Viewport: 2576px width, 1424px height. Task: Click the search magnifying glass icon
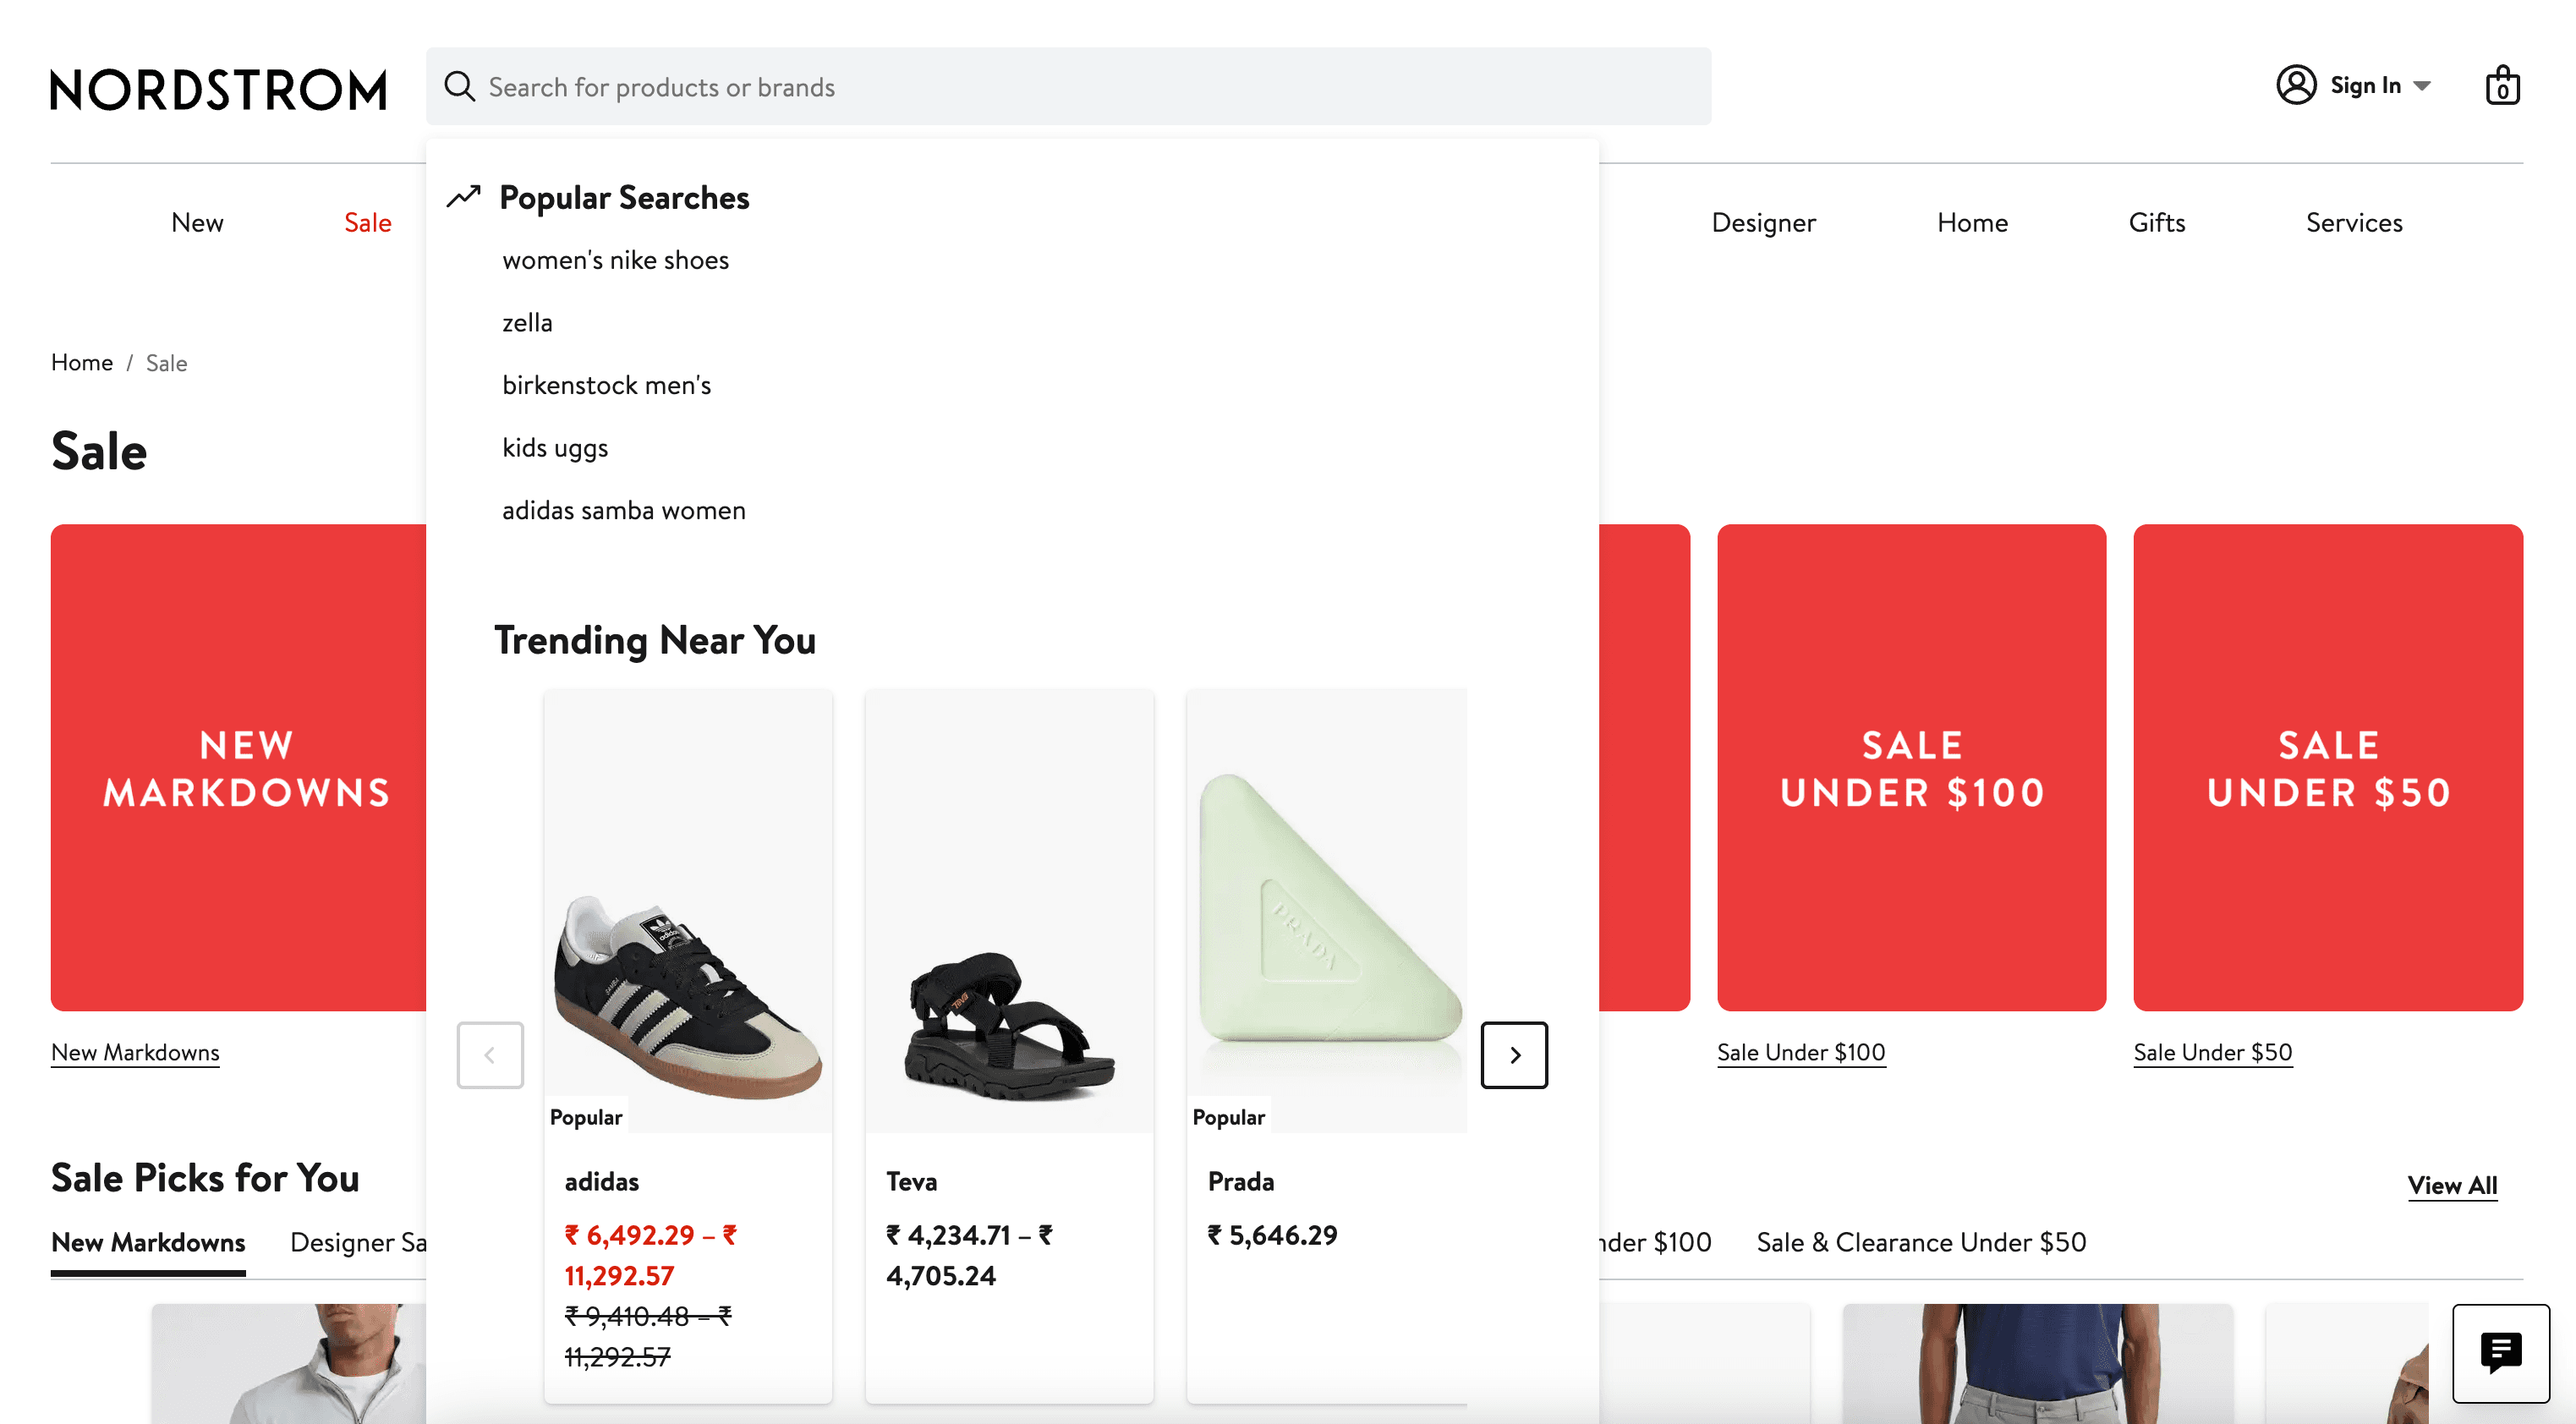point(459,86)
